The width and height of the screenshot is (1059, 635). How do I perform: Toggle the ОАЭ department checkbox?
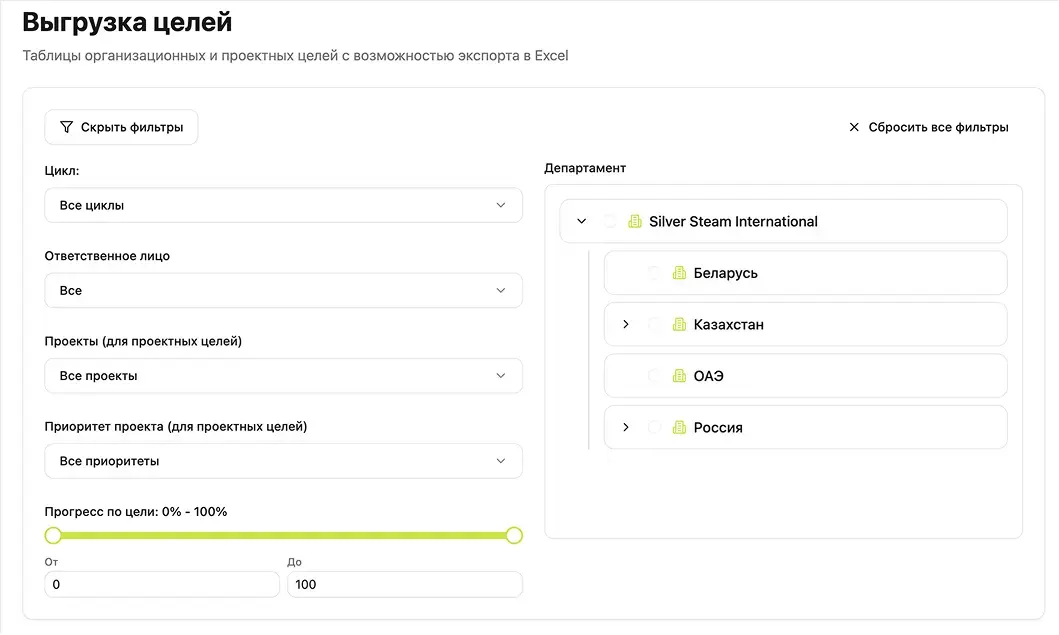click(654, 376)
